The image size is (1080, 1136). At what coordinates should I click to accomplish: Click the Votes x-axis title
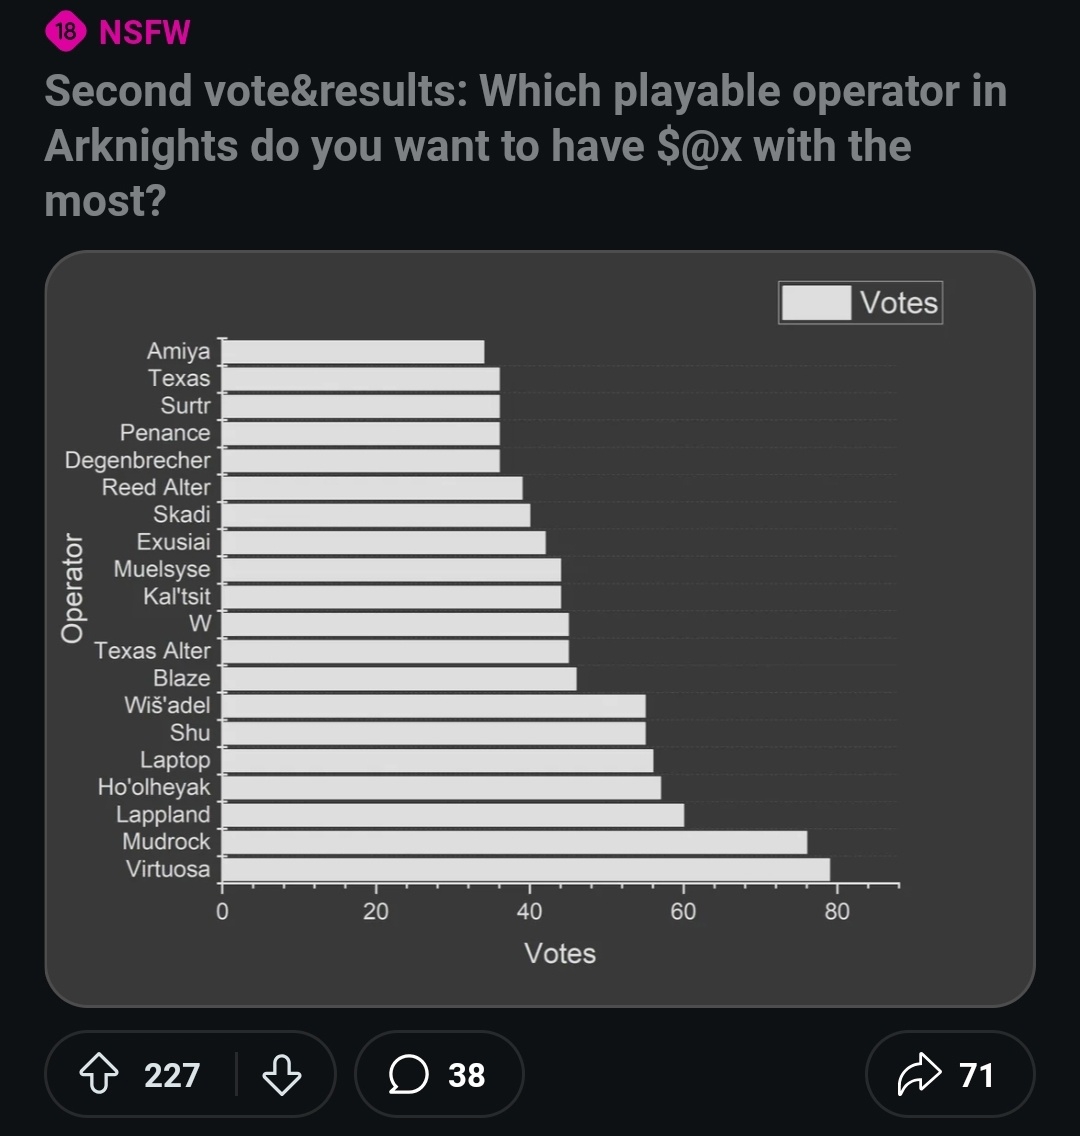560,953
